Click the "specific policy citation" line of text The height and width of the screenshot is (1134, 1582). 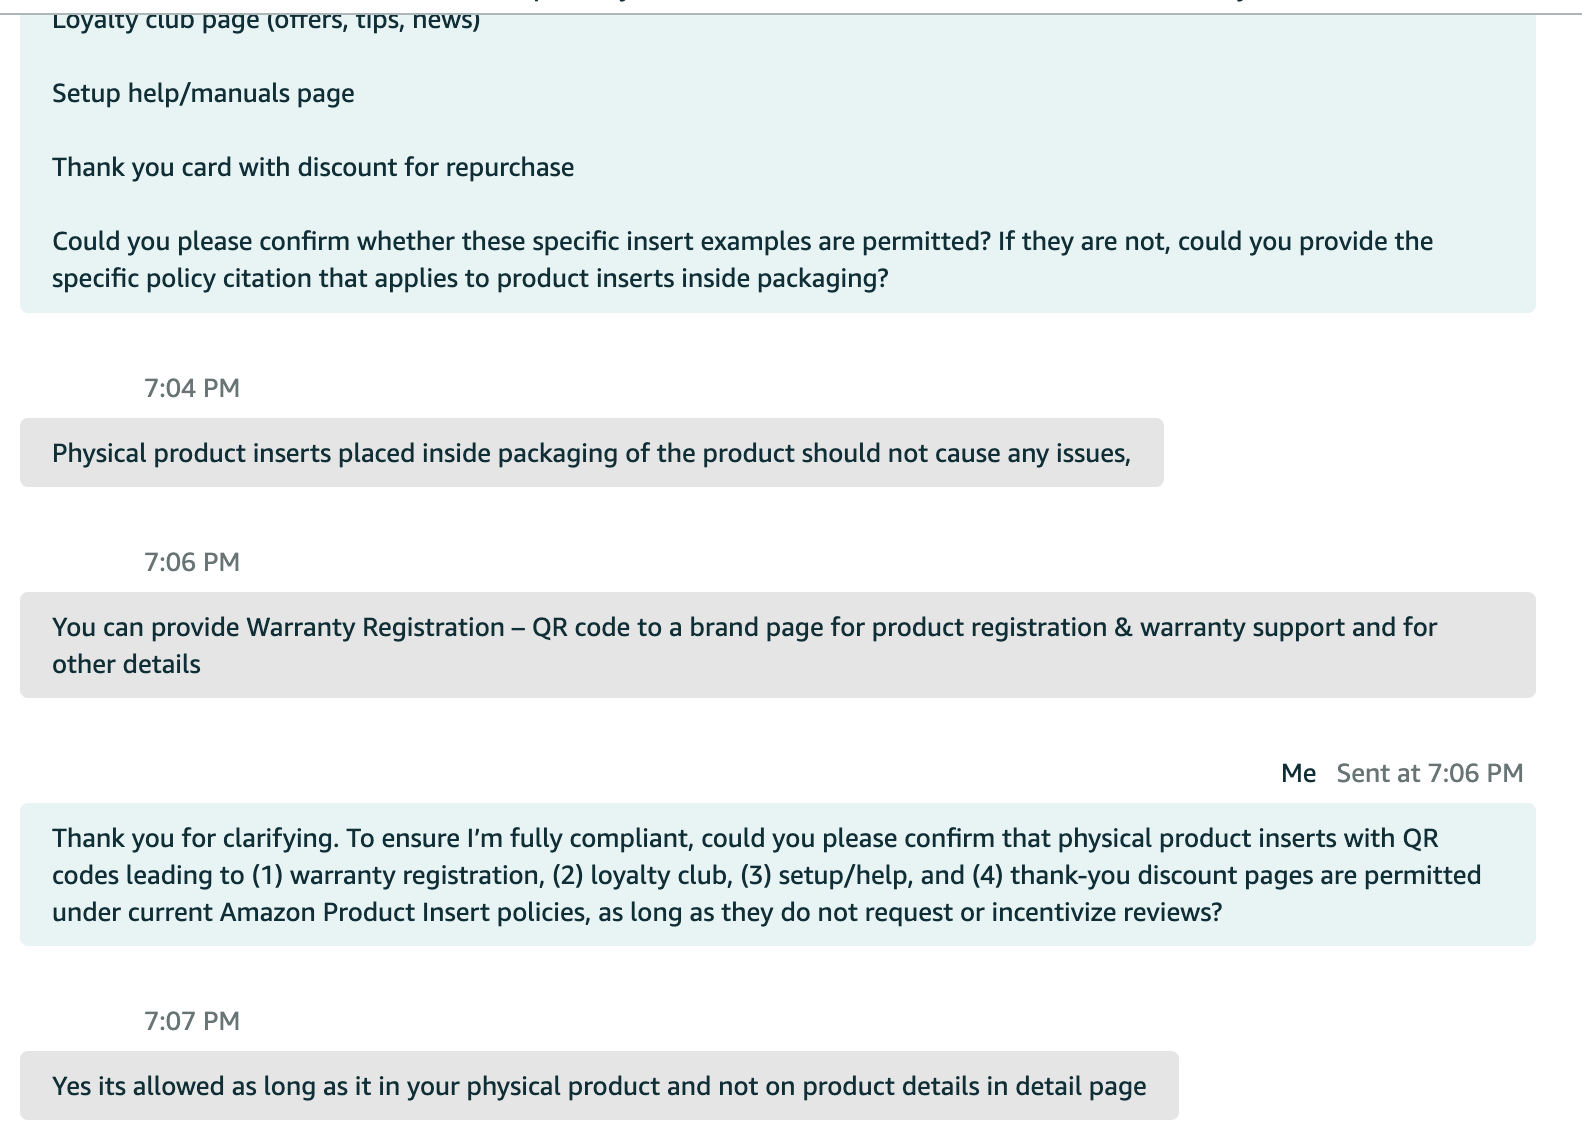click(470, 279)
